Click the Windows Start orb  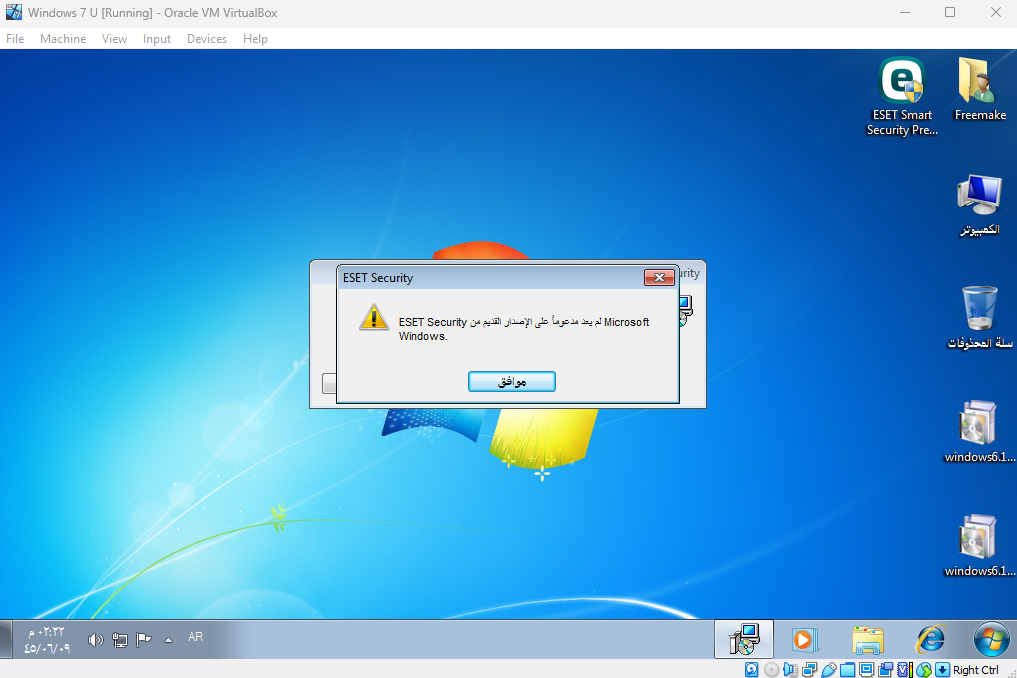click(x=991, y=639)
